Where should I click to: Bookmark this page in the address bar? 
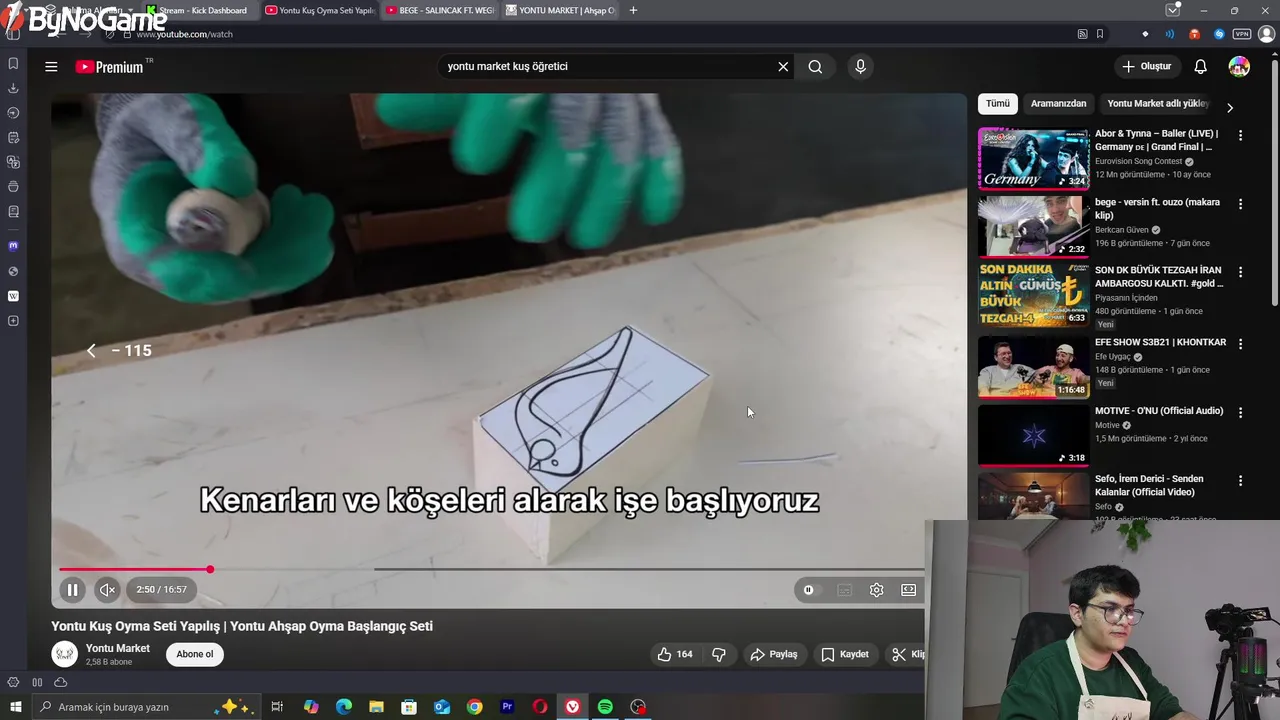point(1100,34)
